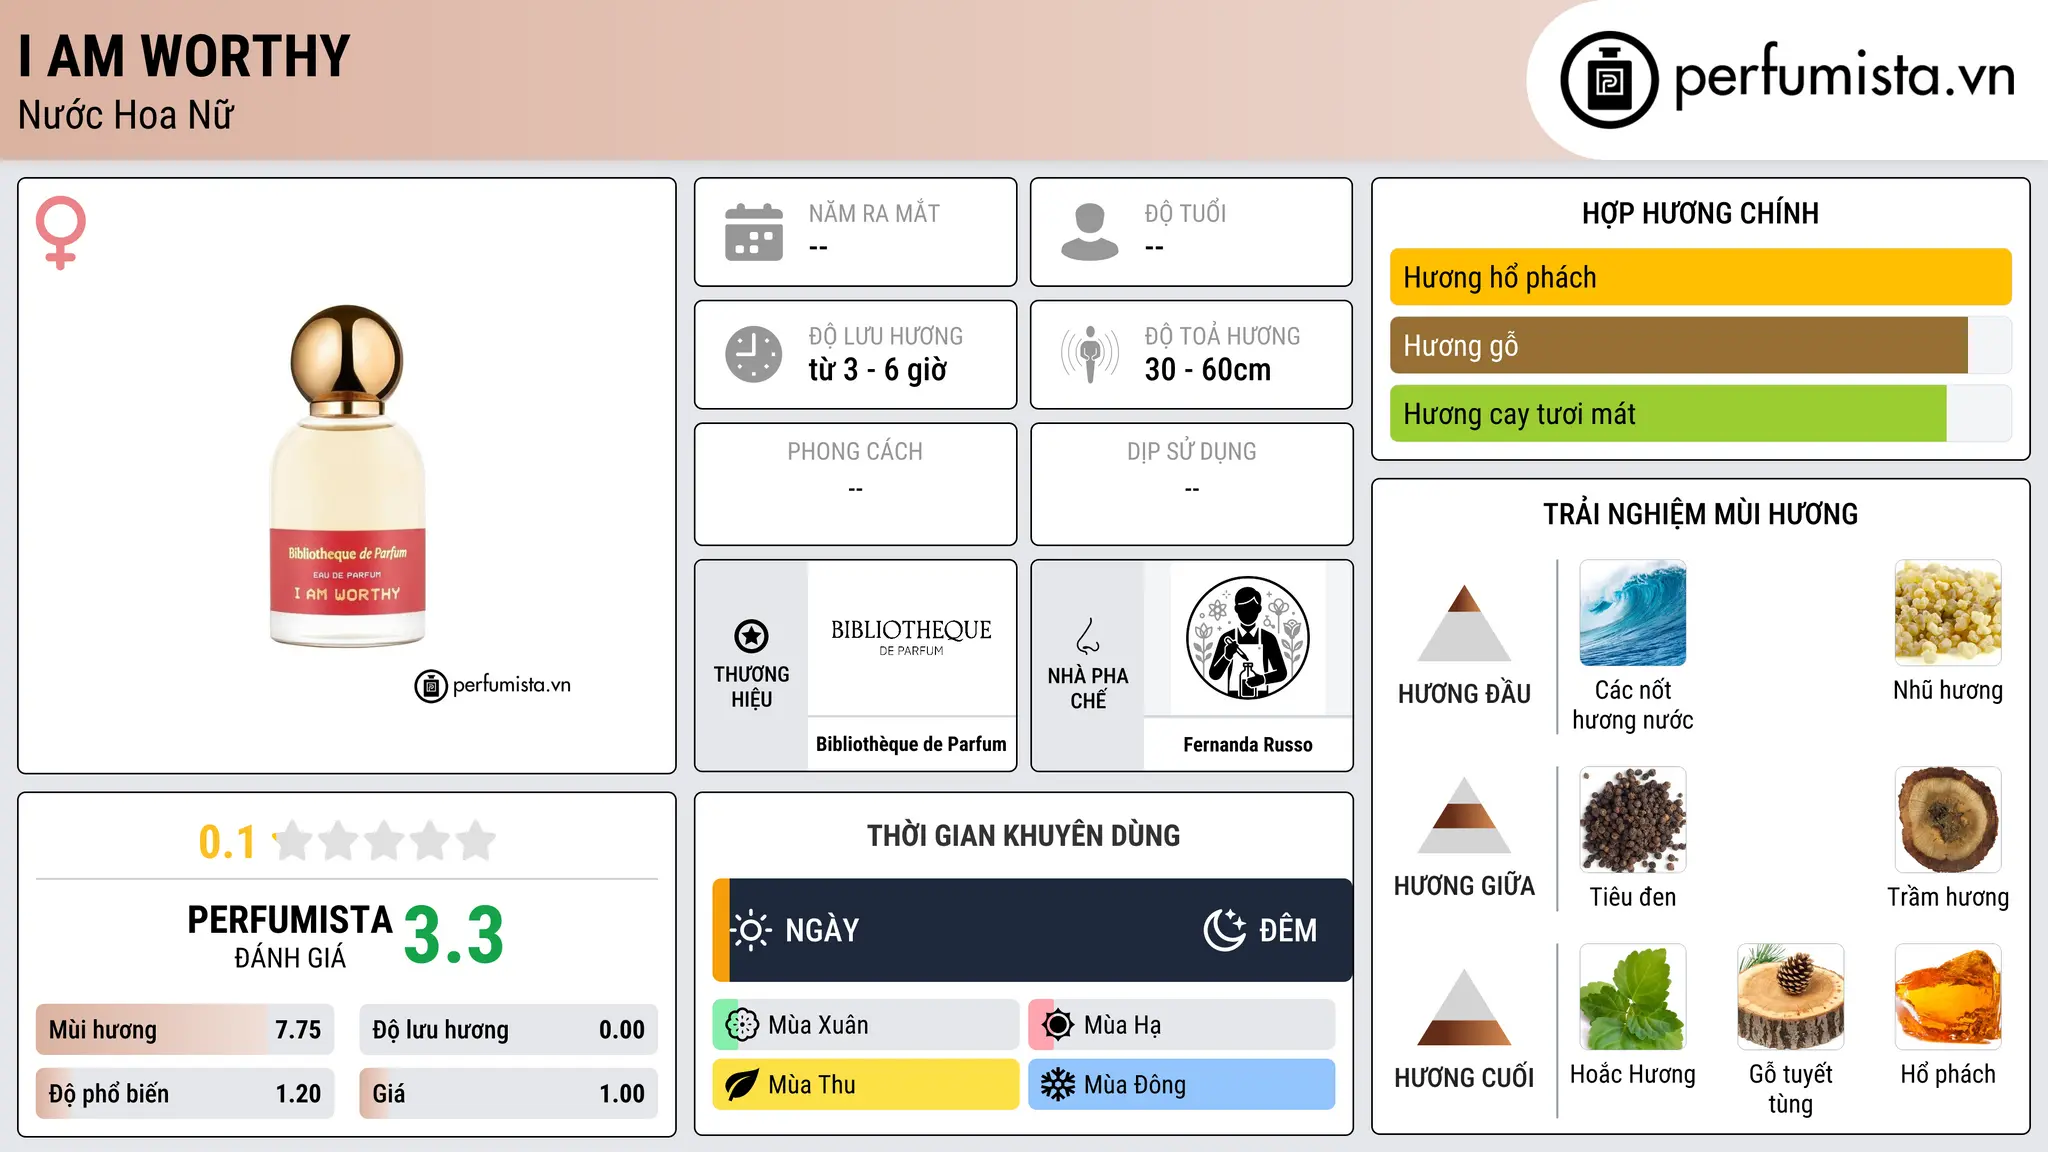The width and height of the screenshot is (2048, 1152).
Task: Select the Hổ phách amber image
Action: click(1948, 997)
